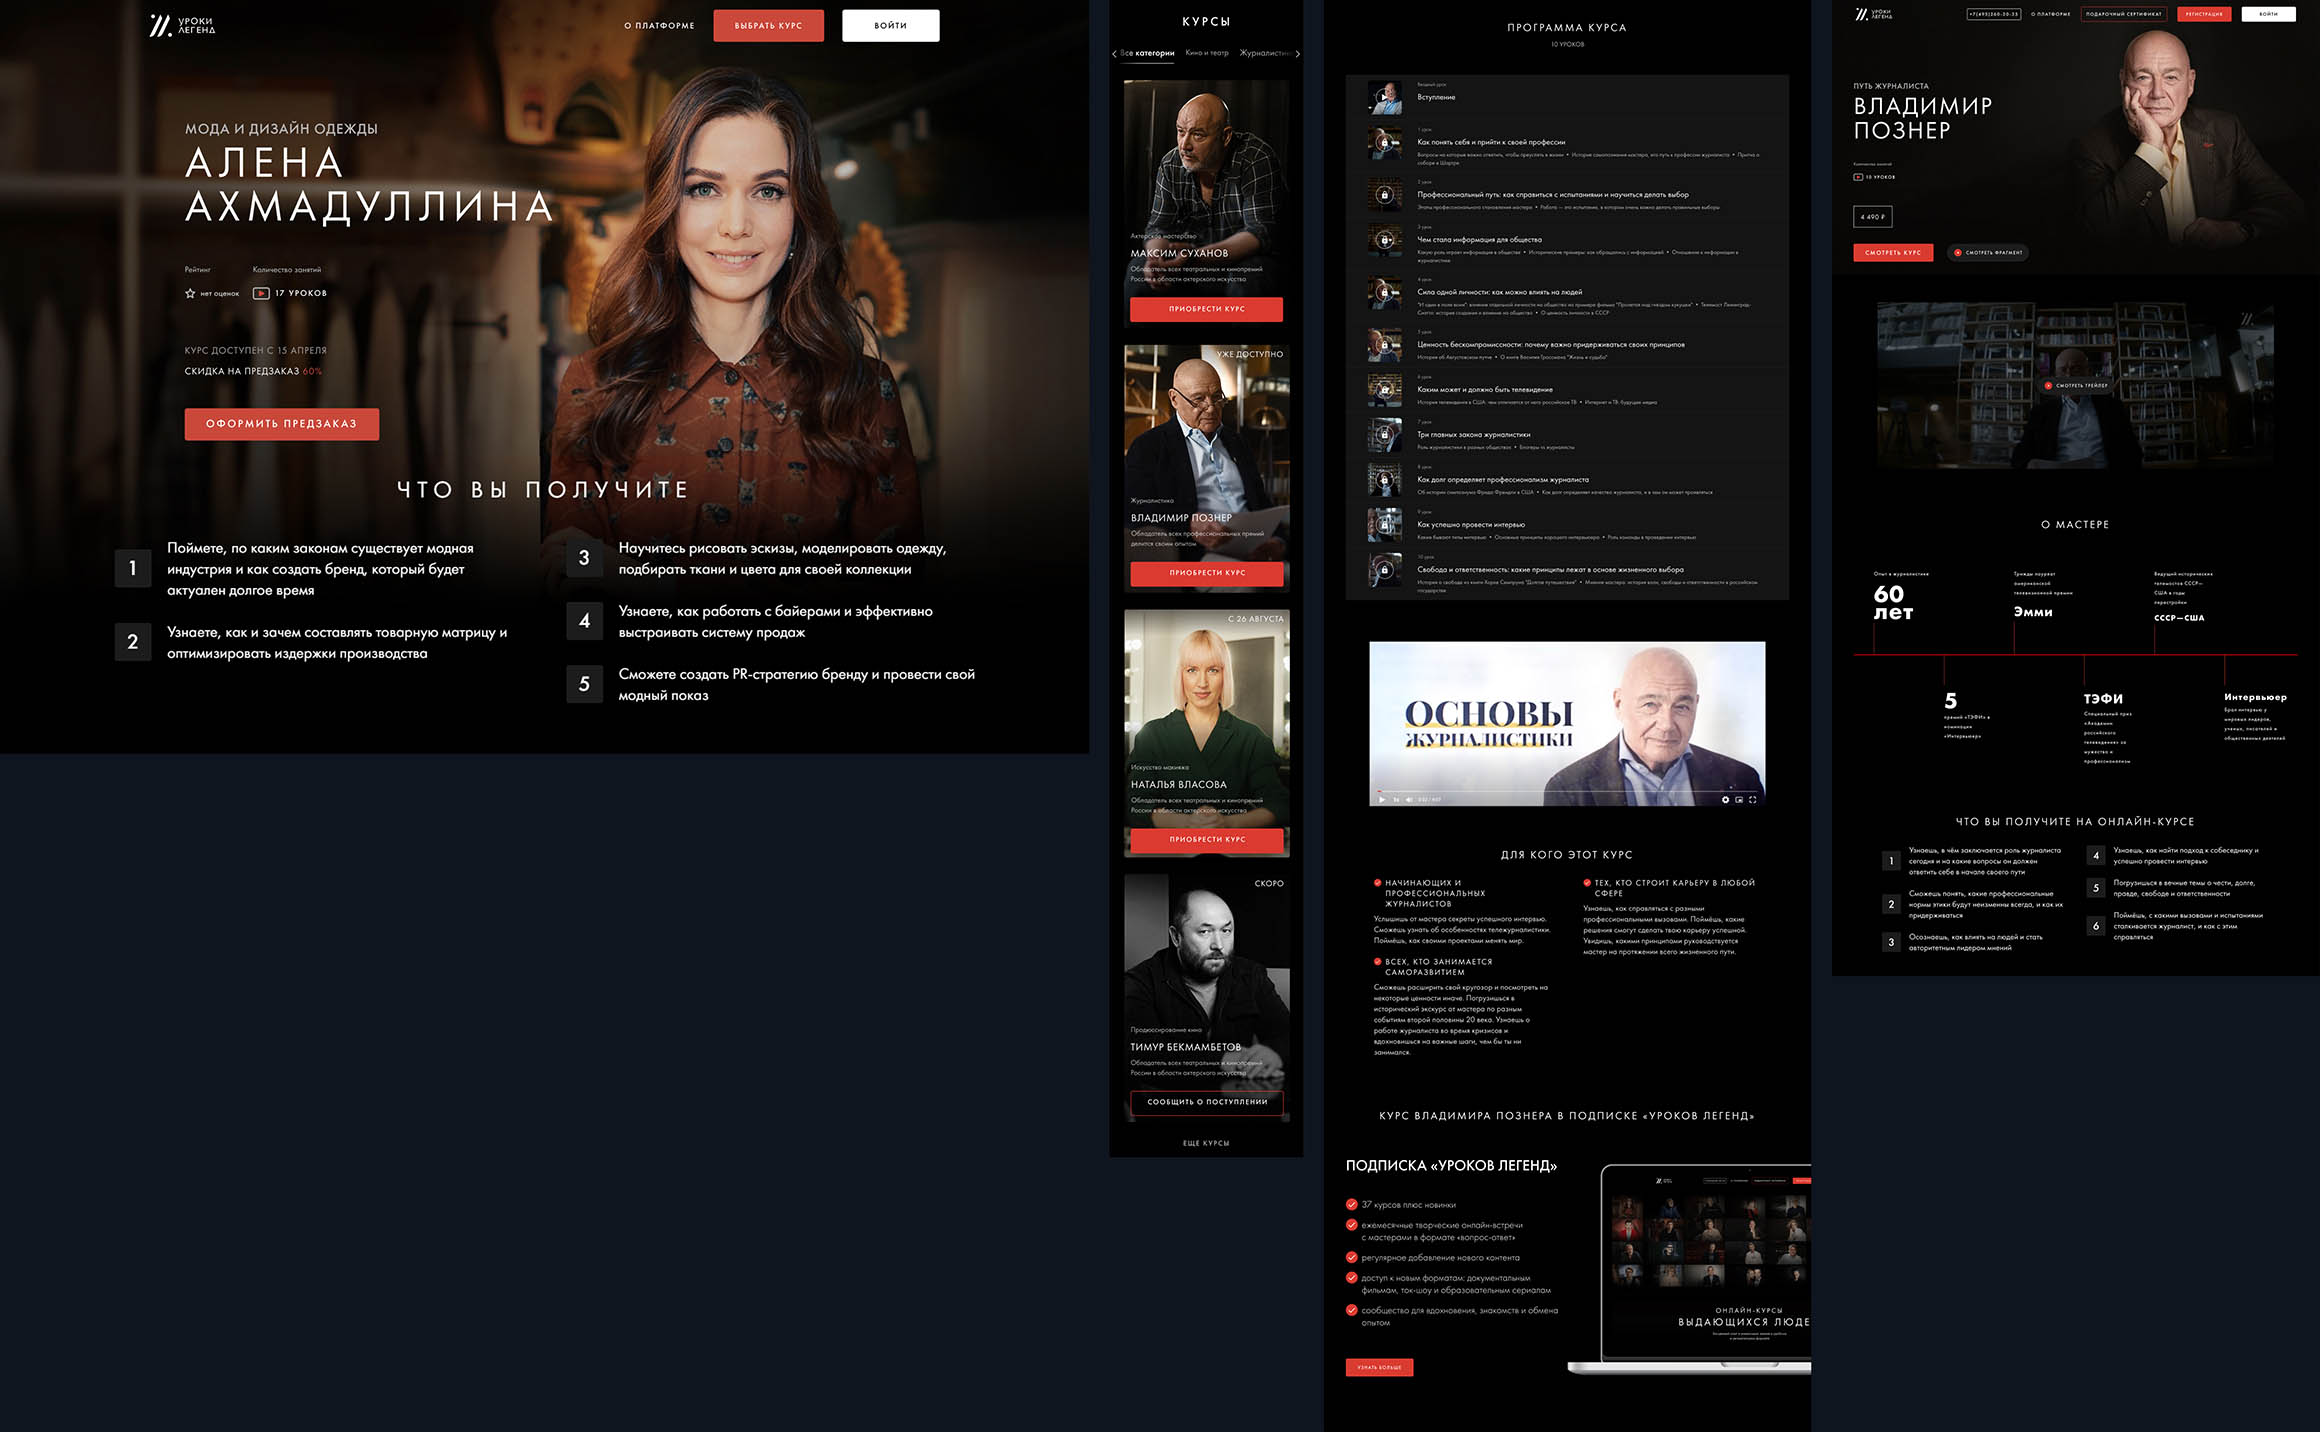Click the picture-in-picture icon in video player
Image resolution: width=2320 pixels, height=1432 pixels.
coord(1739,800)
